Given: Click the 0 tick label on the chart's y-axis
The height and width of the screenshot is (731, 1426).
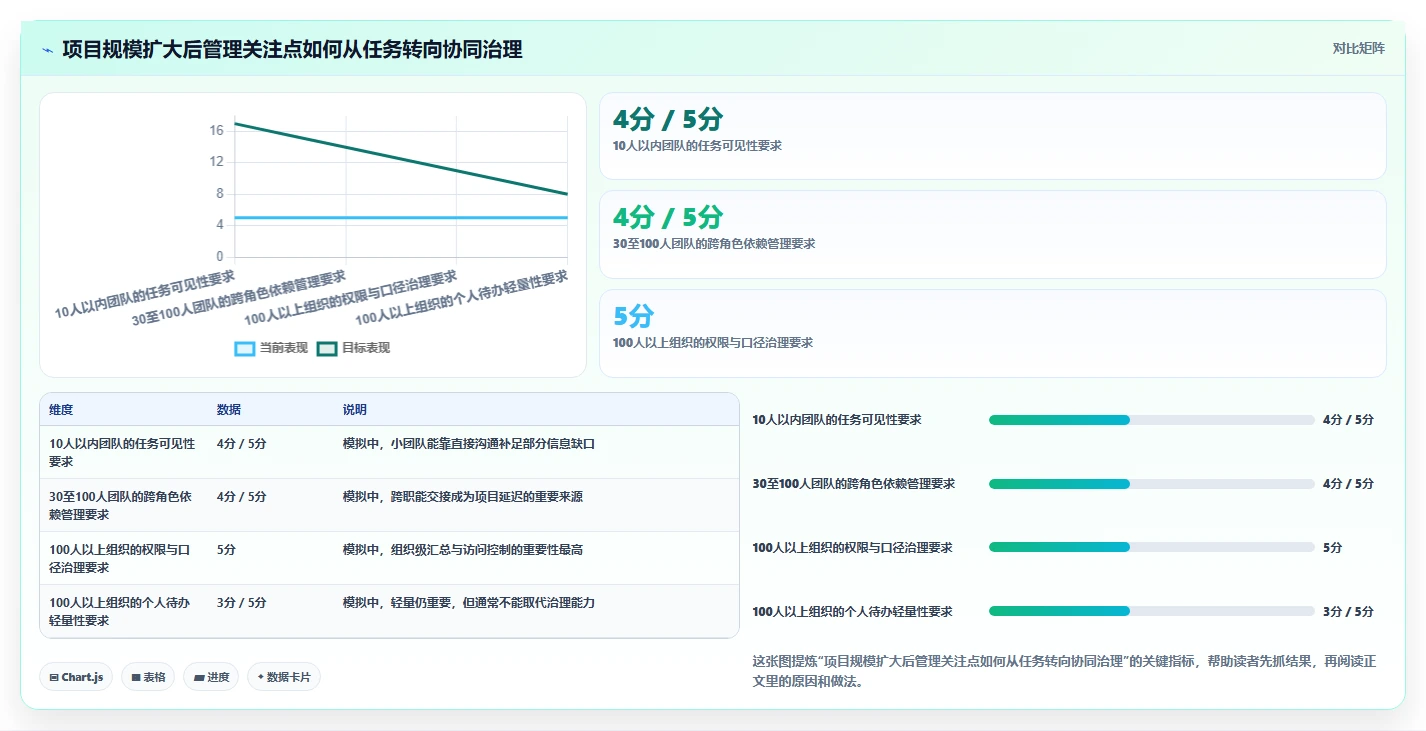Looking at the screenshot, I should pos(220,256).
